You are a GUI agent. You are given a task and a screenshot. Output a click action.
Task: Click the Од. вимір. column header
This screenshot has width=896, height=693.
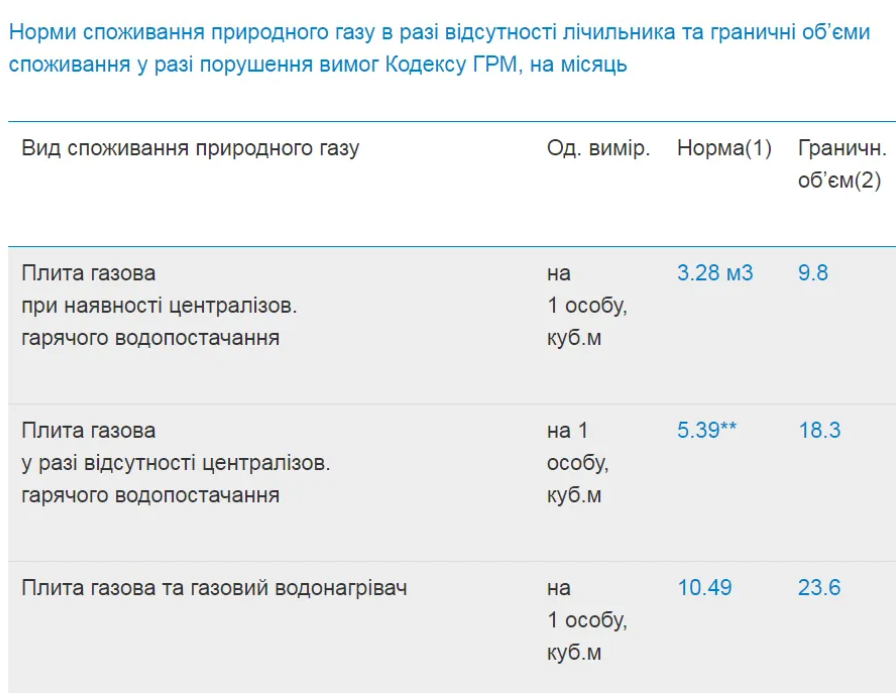598,149
